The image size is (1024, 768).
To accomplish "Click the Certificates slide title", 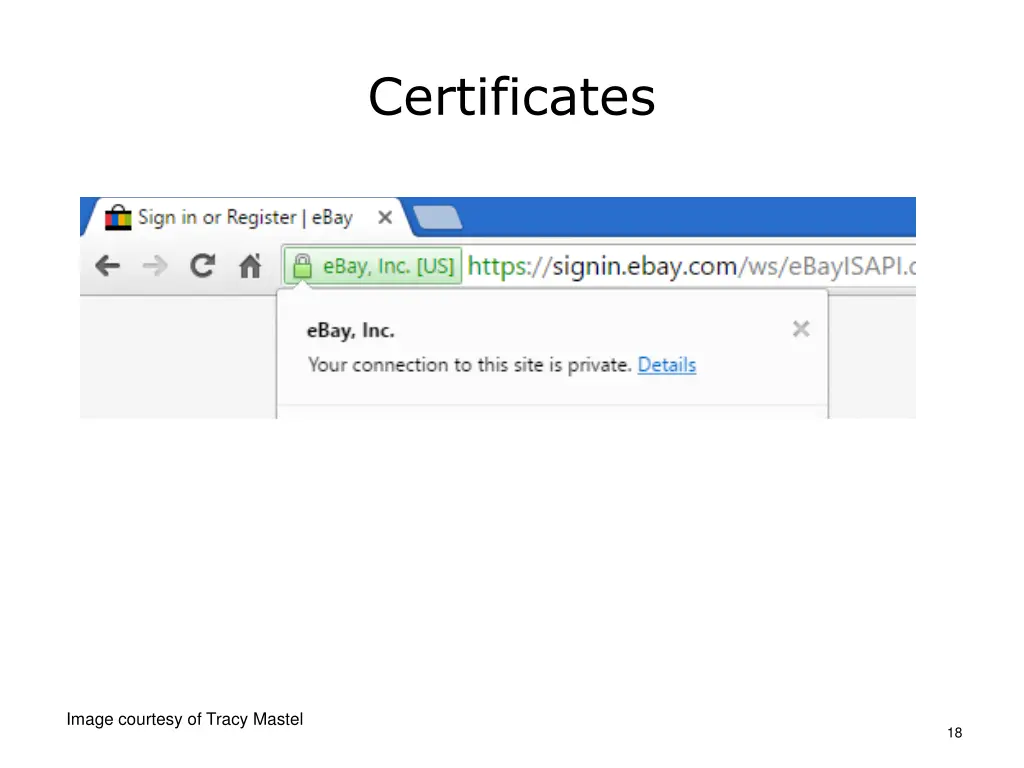I will pyautogui.click(x=512, y=97).
